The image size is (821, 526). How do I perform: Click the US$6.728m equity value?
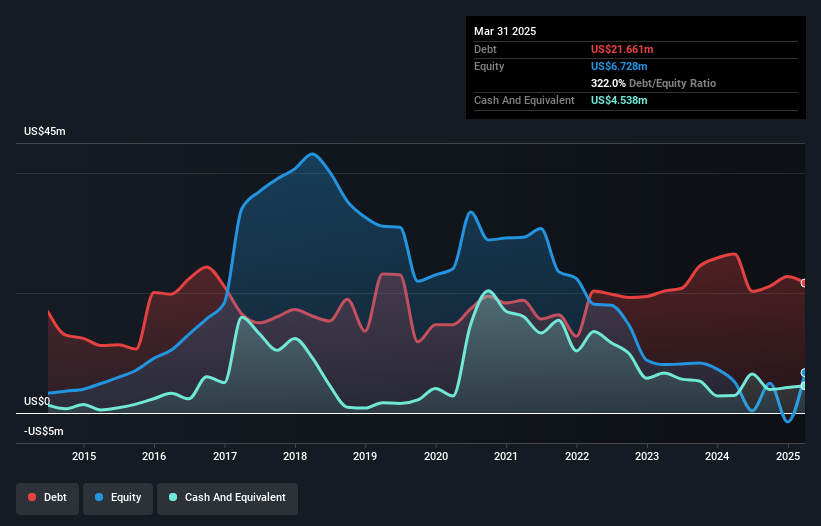coord(619,66)
